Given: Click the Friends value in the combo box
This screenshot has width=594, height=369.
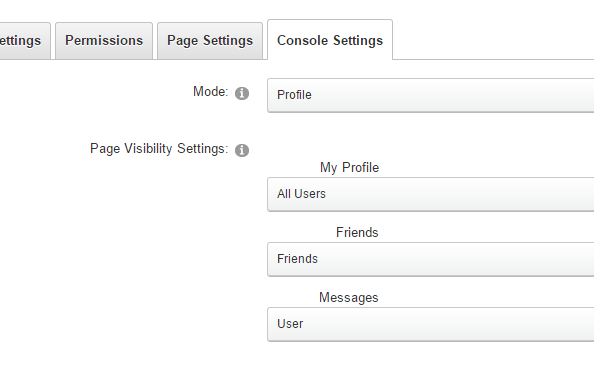Looking at the screenshot, I should (297, 259).
